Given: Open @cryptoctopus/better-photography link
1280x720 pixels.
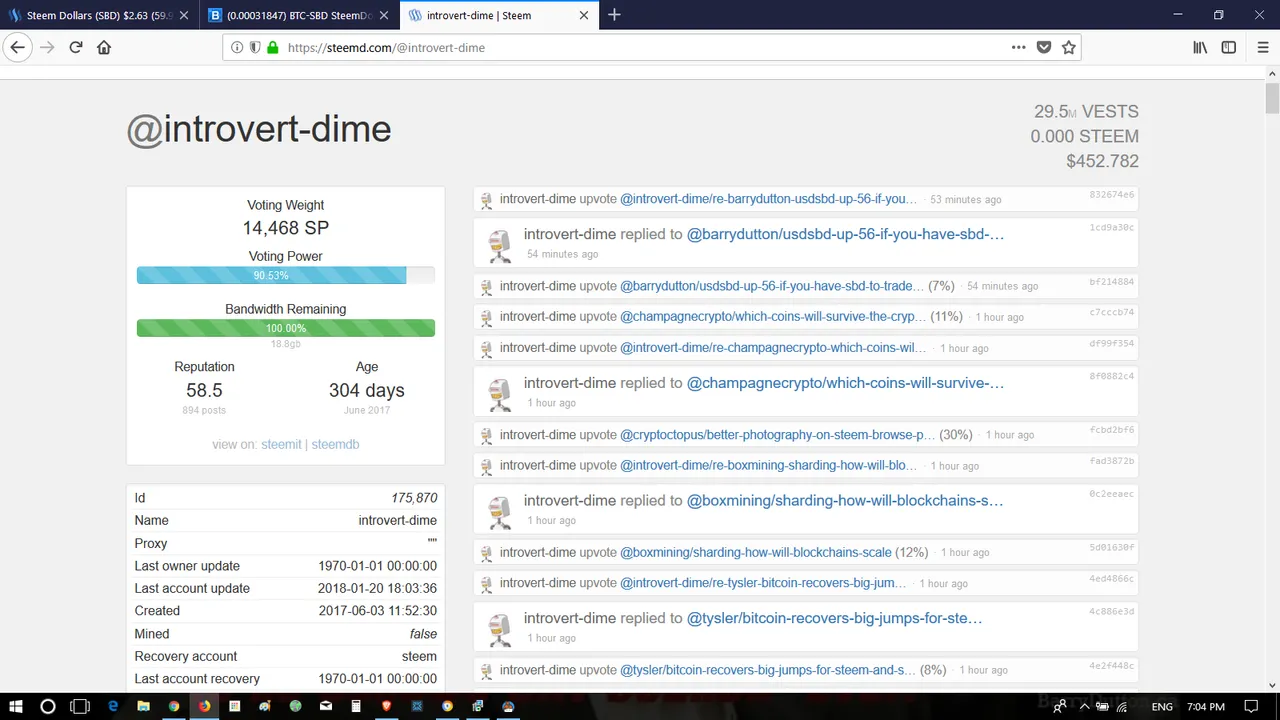Looking at the screenshot, I should 778,435.
